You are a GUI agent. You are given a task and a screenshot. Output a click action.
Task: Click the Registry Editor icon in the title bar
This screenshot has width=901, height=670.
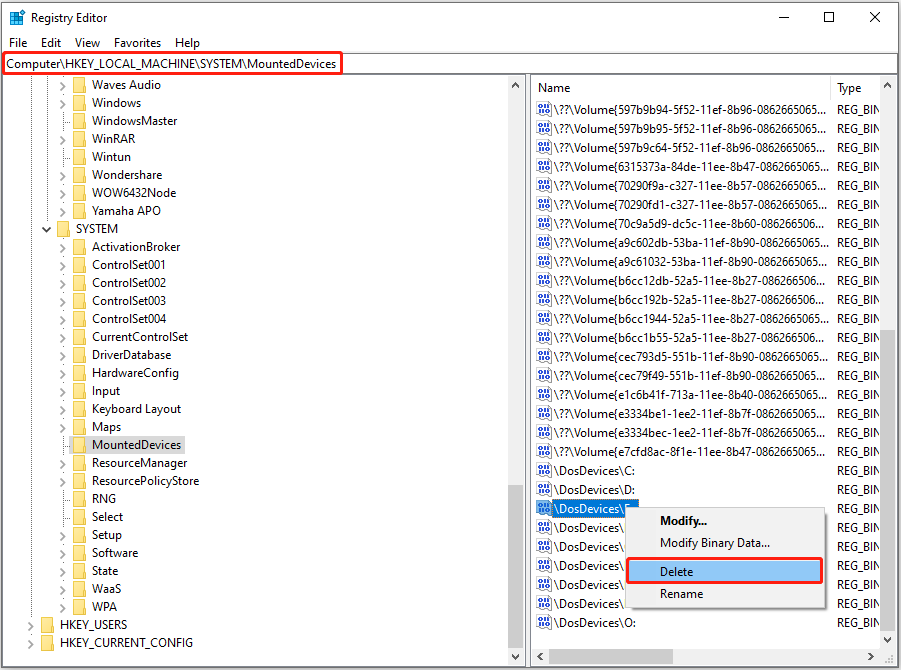coord(17,17)
